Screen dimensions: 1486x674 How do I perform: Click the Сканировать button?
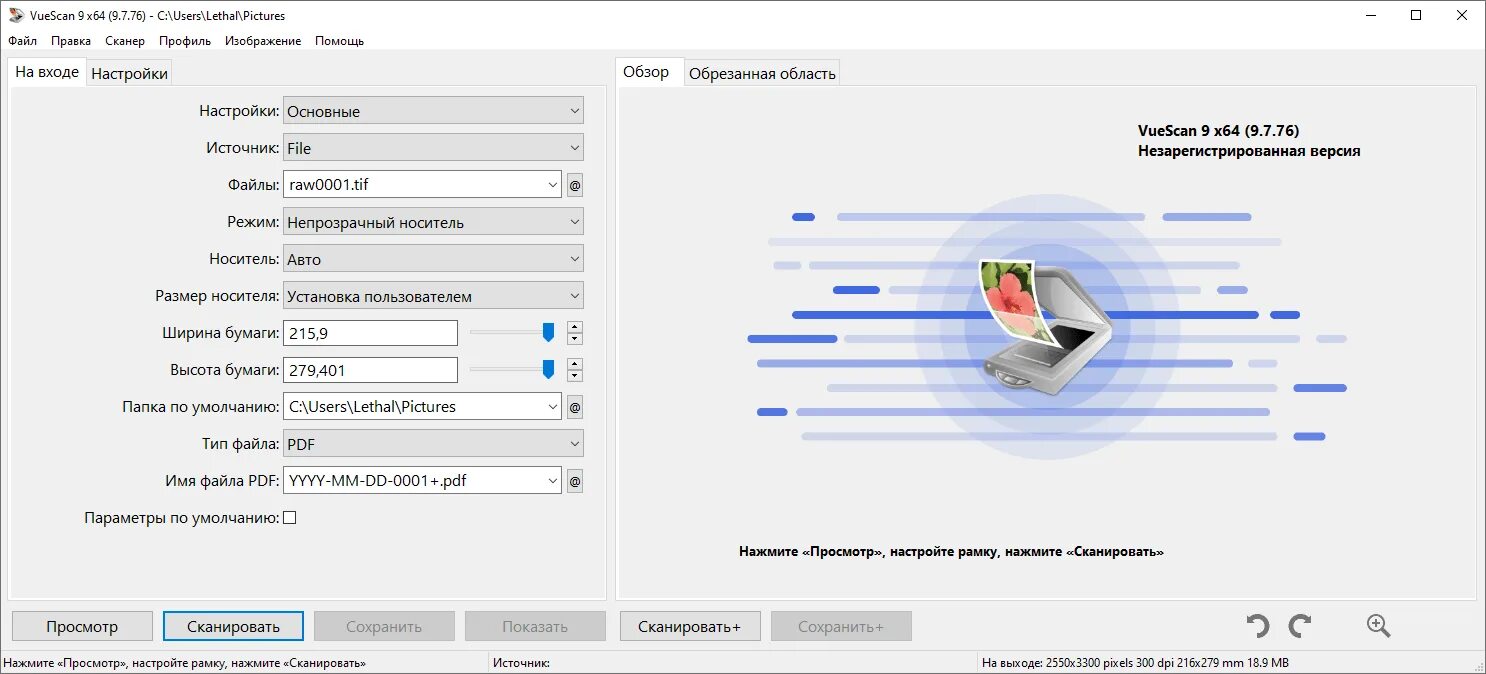pos(233,627)
